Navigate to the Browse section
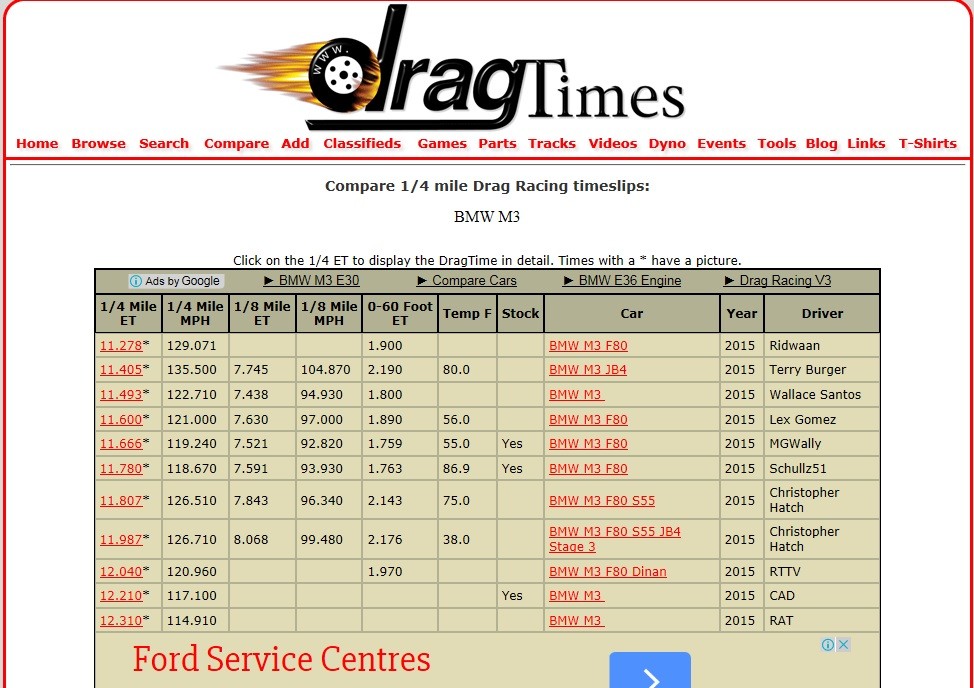Screen dimensions: 974x688 click(98, 143)
